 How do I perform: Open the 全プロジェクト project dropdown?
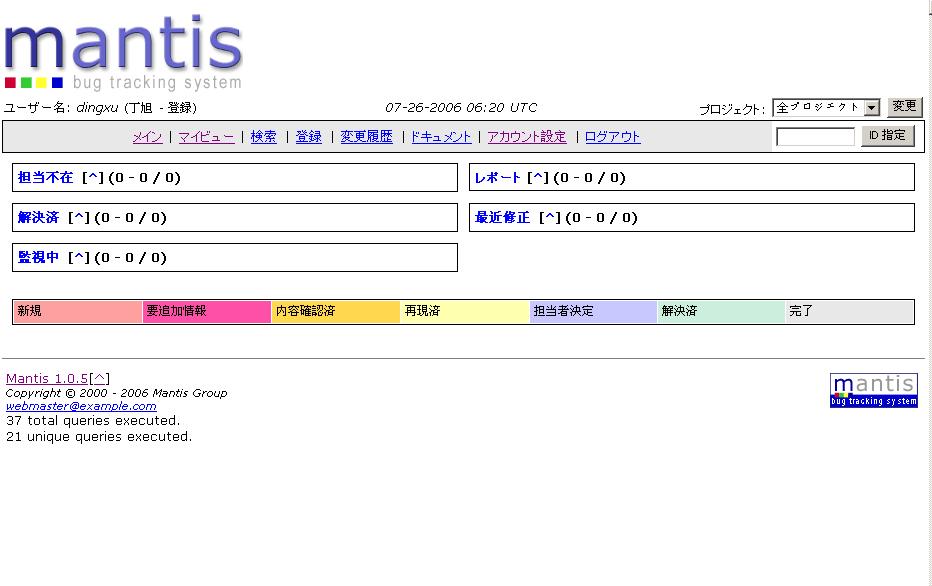[826, 108]
